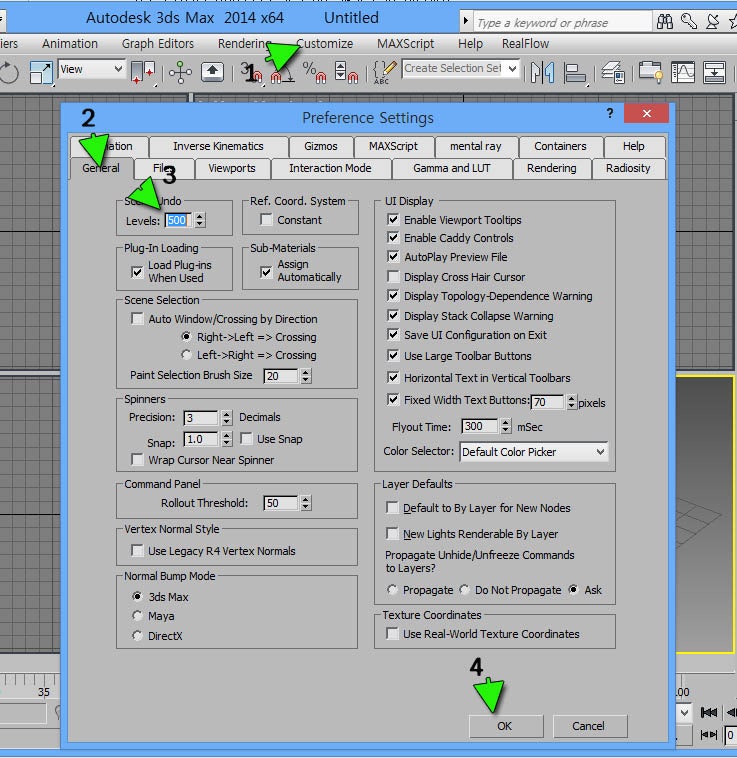The image size is (737, 758).
Task: Increase Scene Undo Levels with spinner
Action: click(200, 216)
